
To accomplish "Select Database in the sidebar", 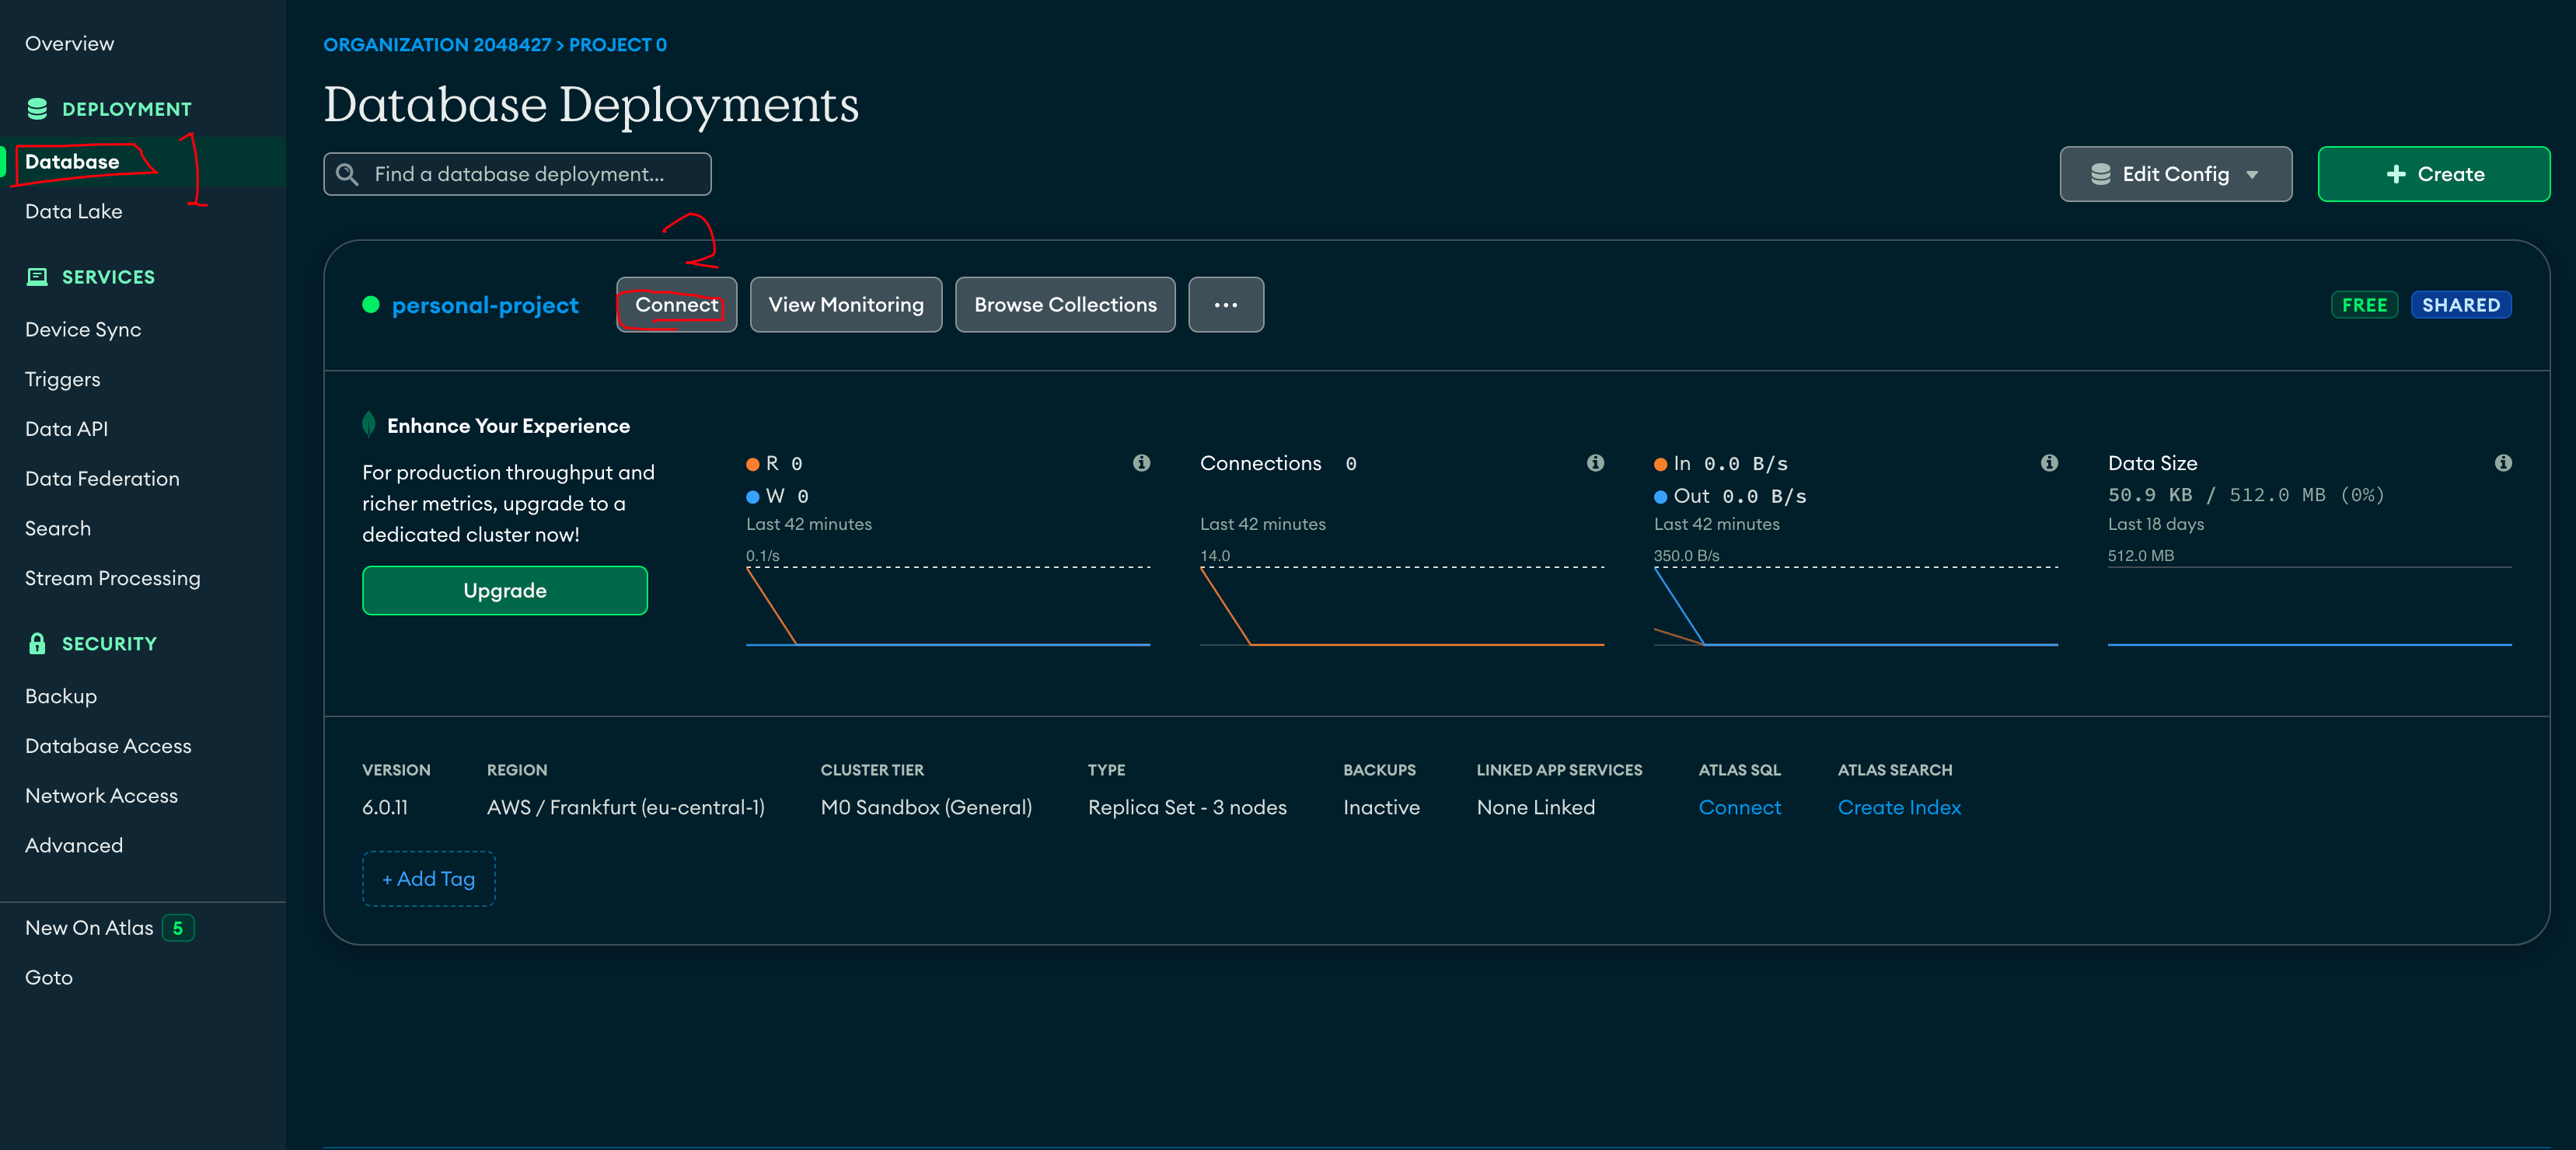I will [x=72, y=162].
